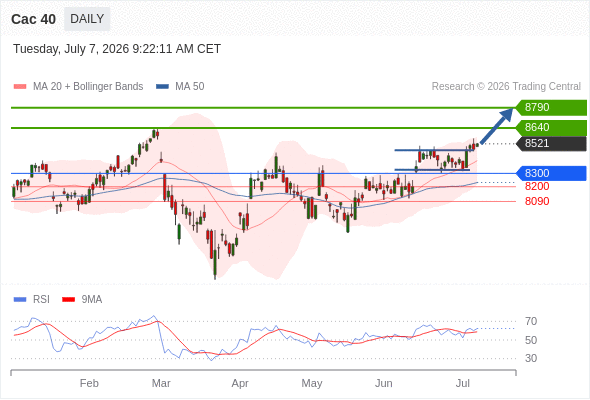
Task: Click the red 9MA legend swatch
Action: point(68,300)
